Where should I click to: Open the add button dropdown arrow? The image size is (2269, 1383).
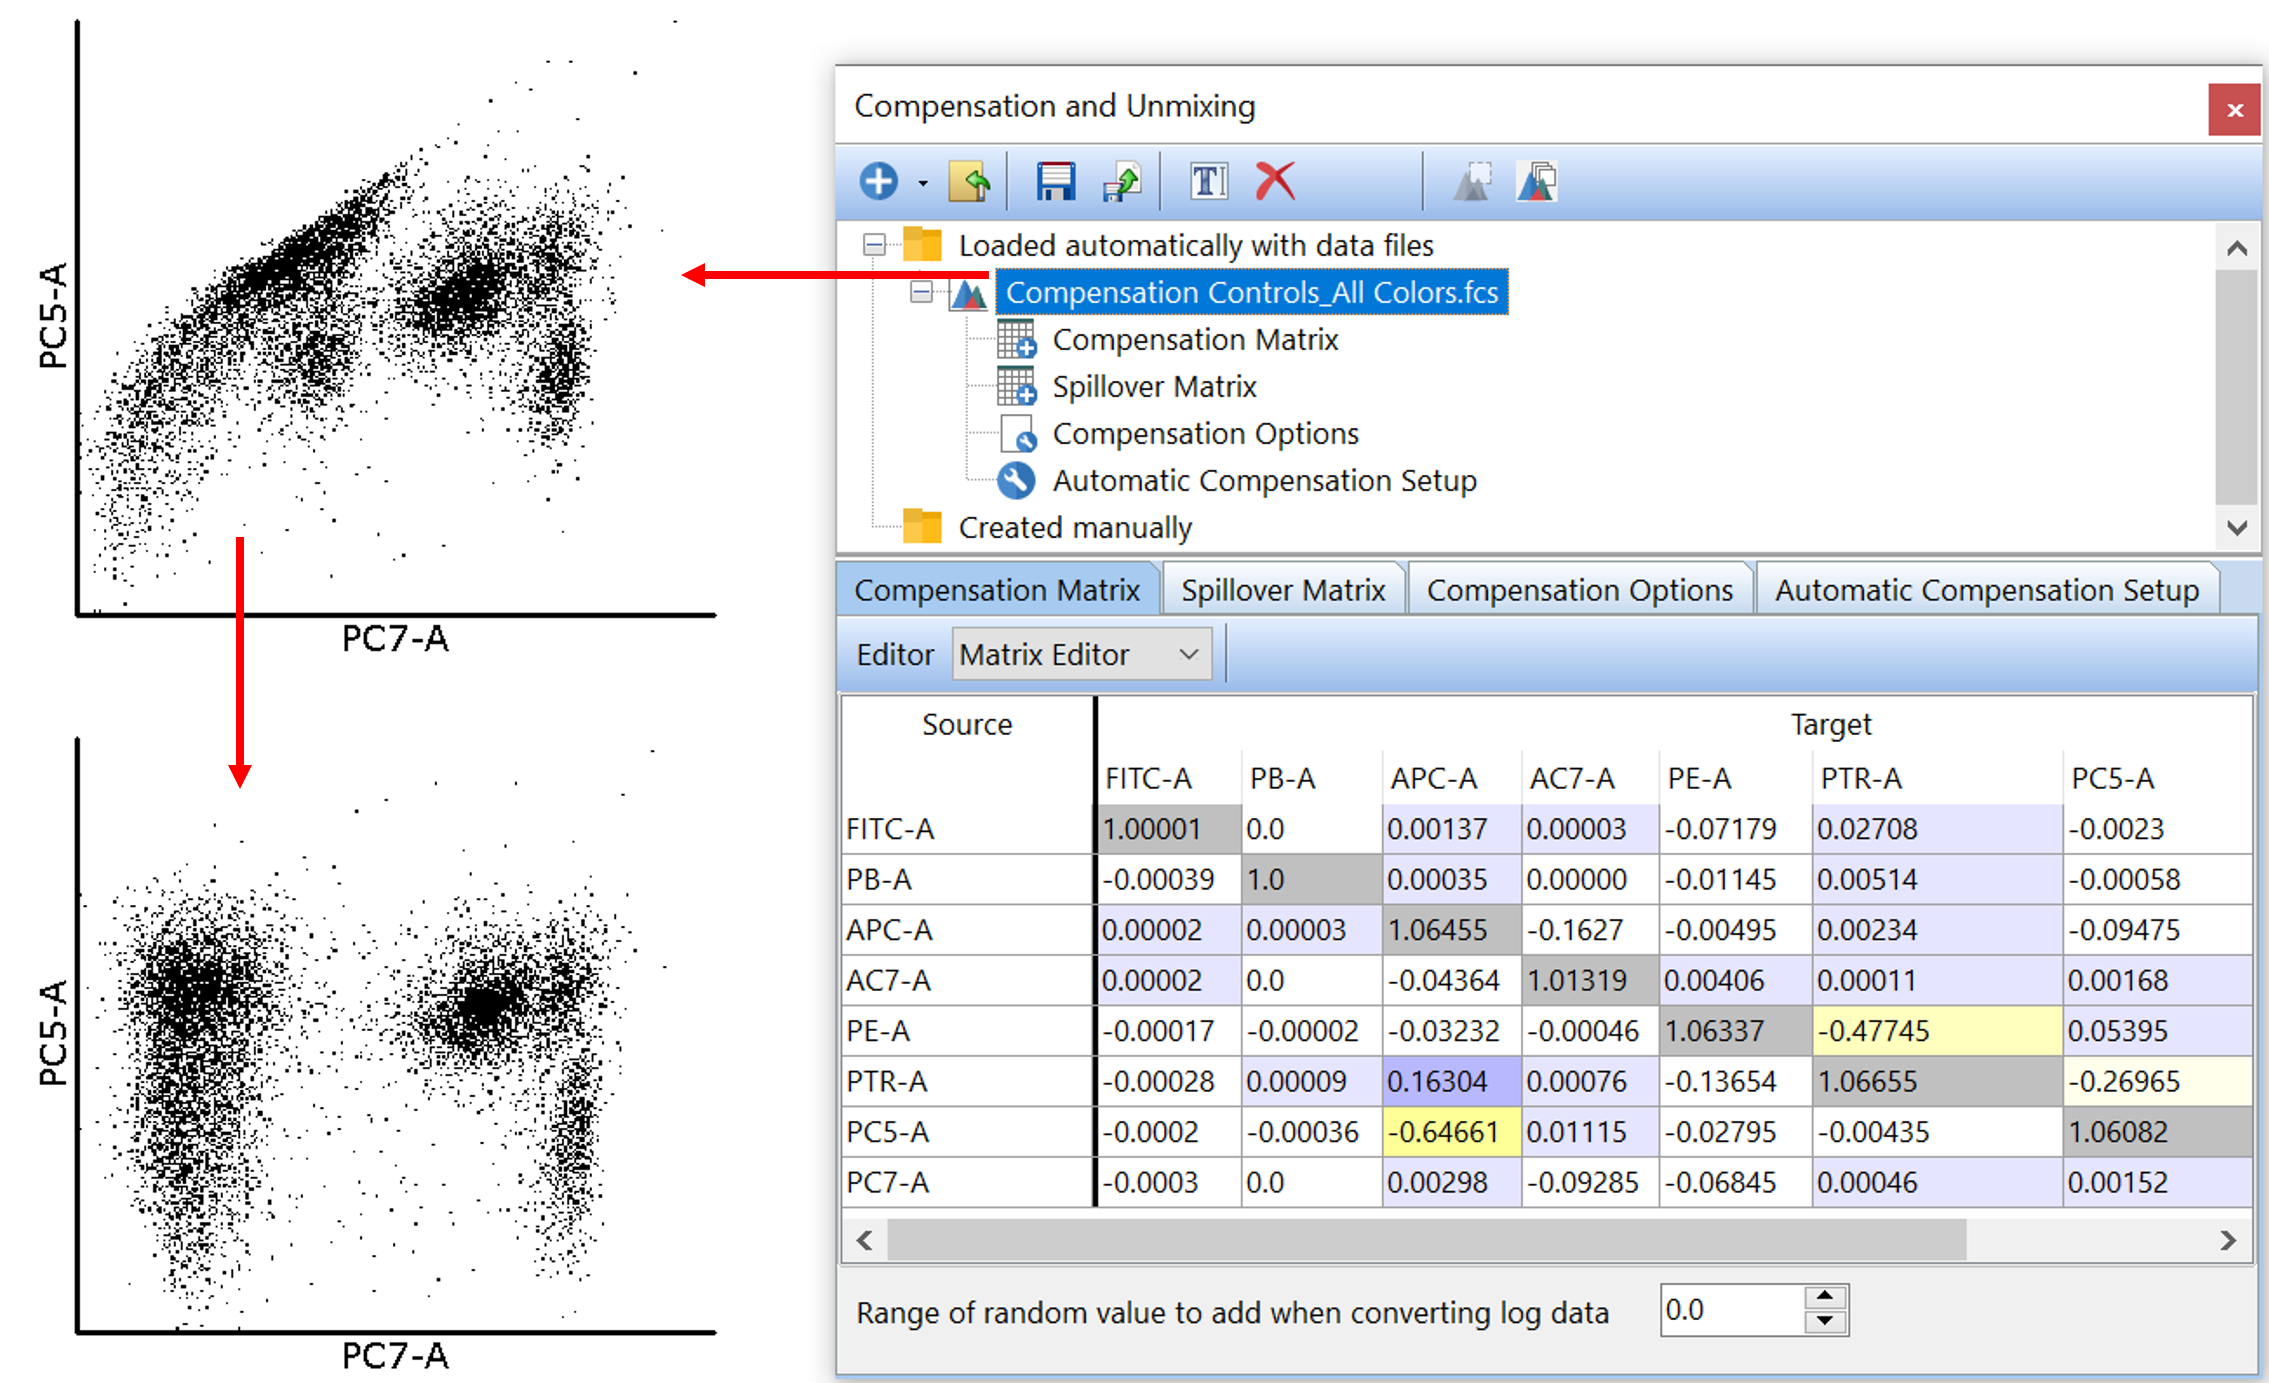[x=922, y=183]
